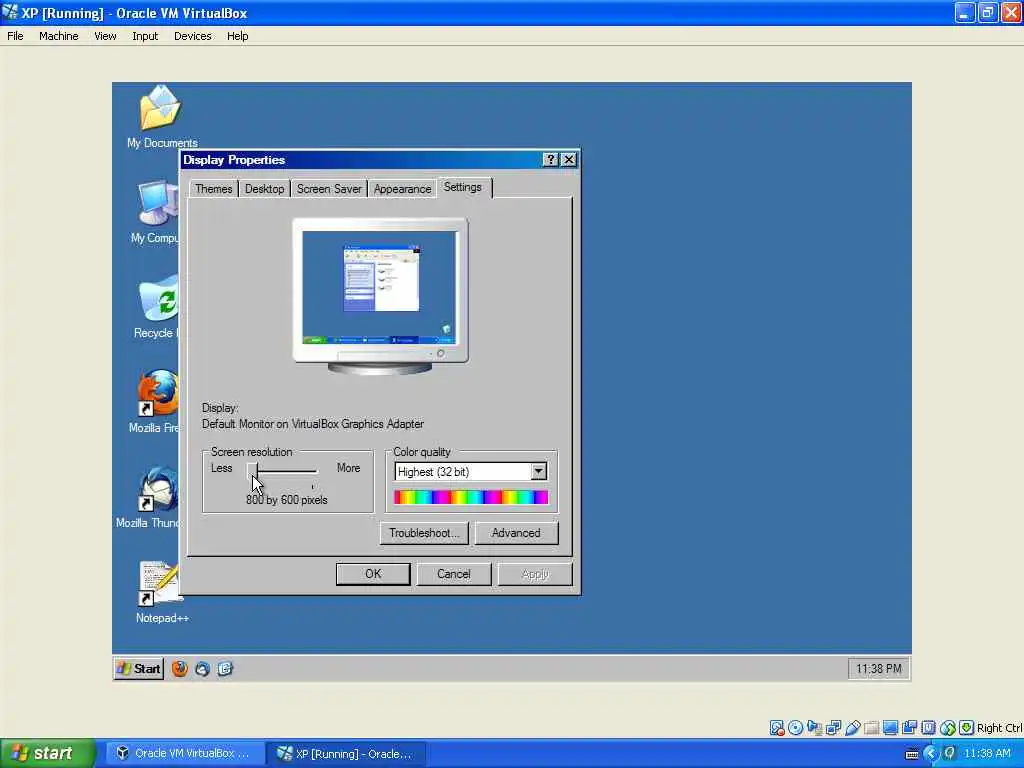Select the Settings tab
This screenshot has width=1024, height=768.
click(463, 187)
